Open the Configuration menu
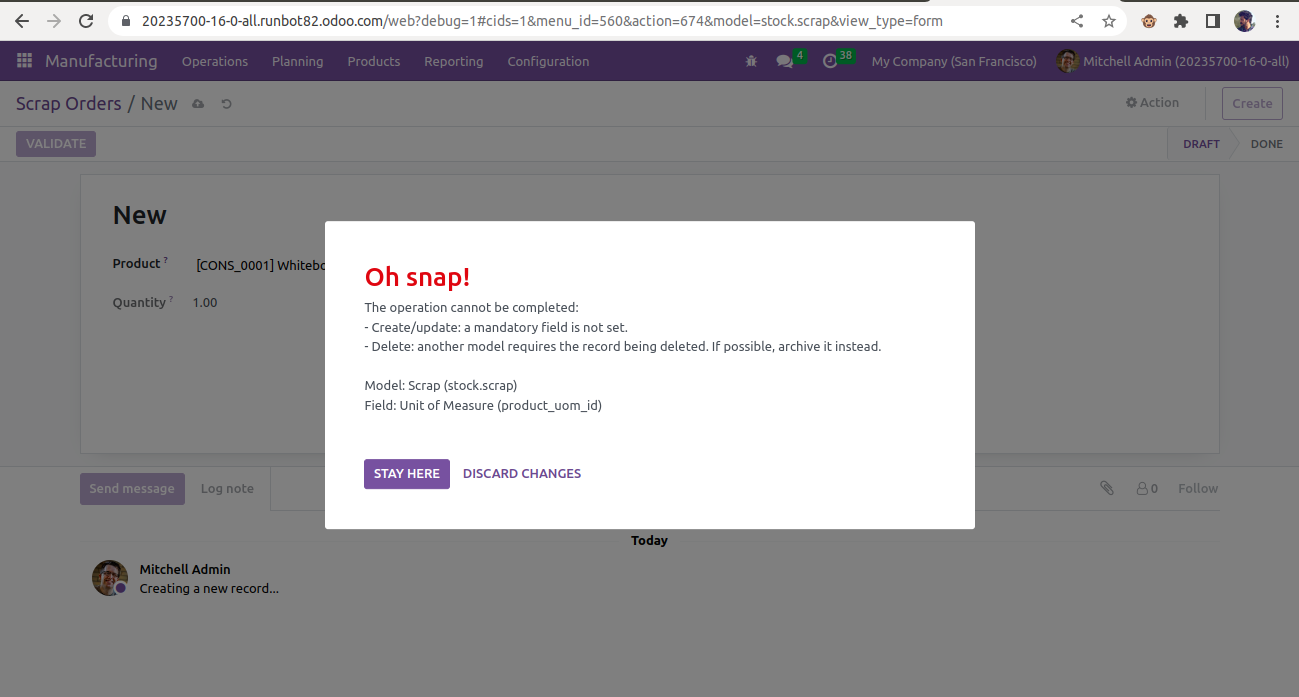1299x697 pixels. (x=548, y=61)
